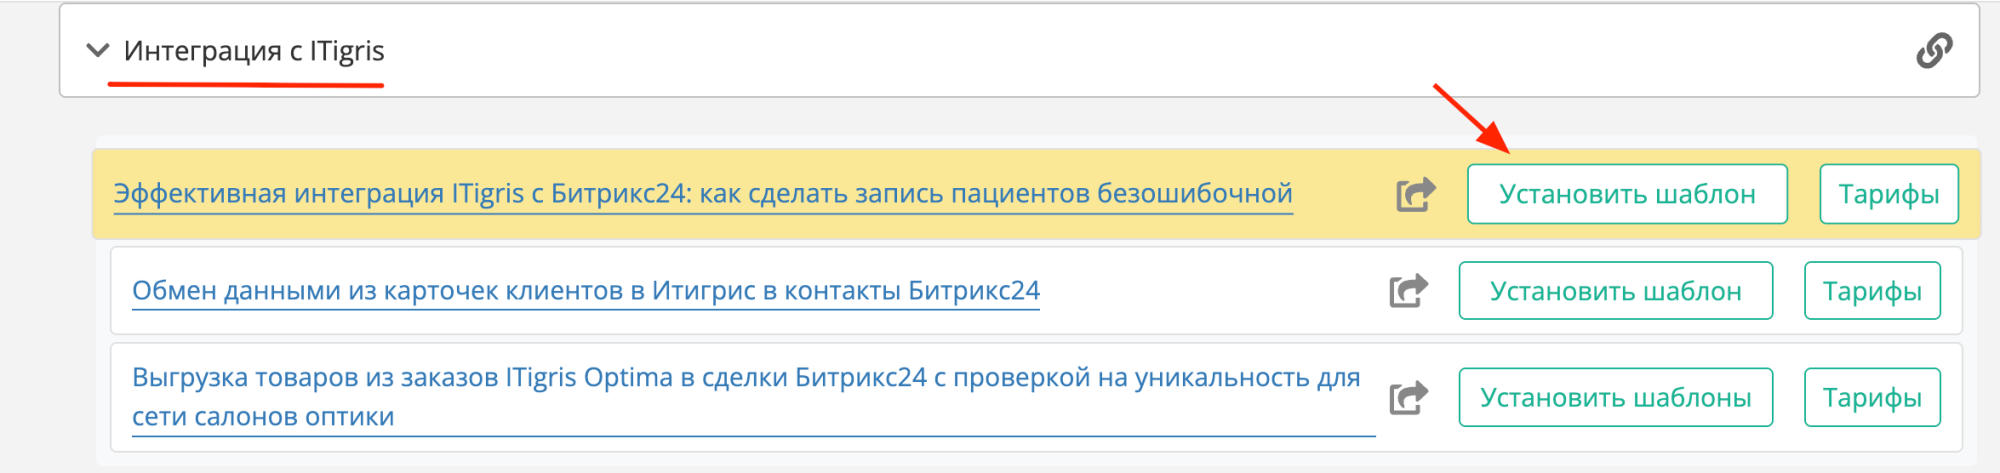View Тарифы for the Выгрузка товаров row
The image size is (2000, 473).
click(1871, 398)
